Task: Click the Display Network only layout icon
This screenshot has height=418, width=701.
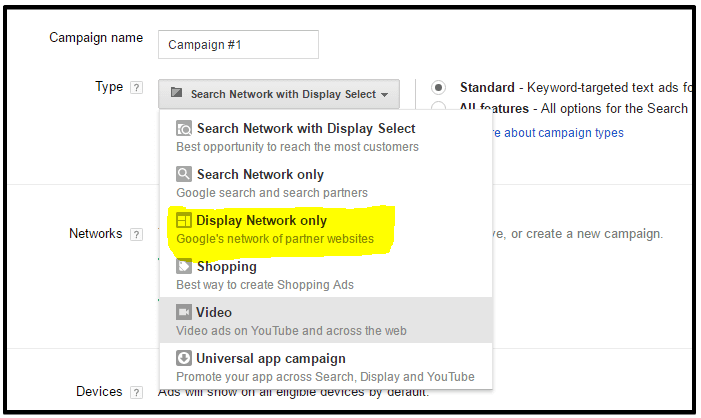Action: click(x=183, y=220)
